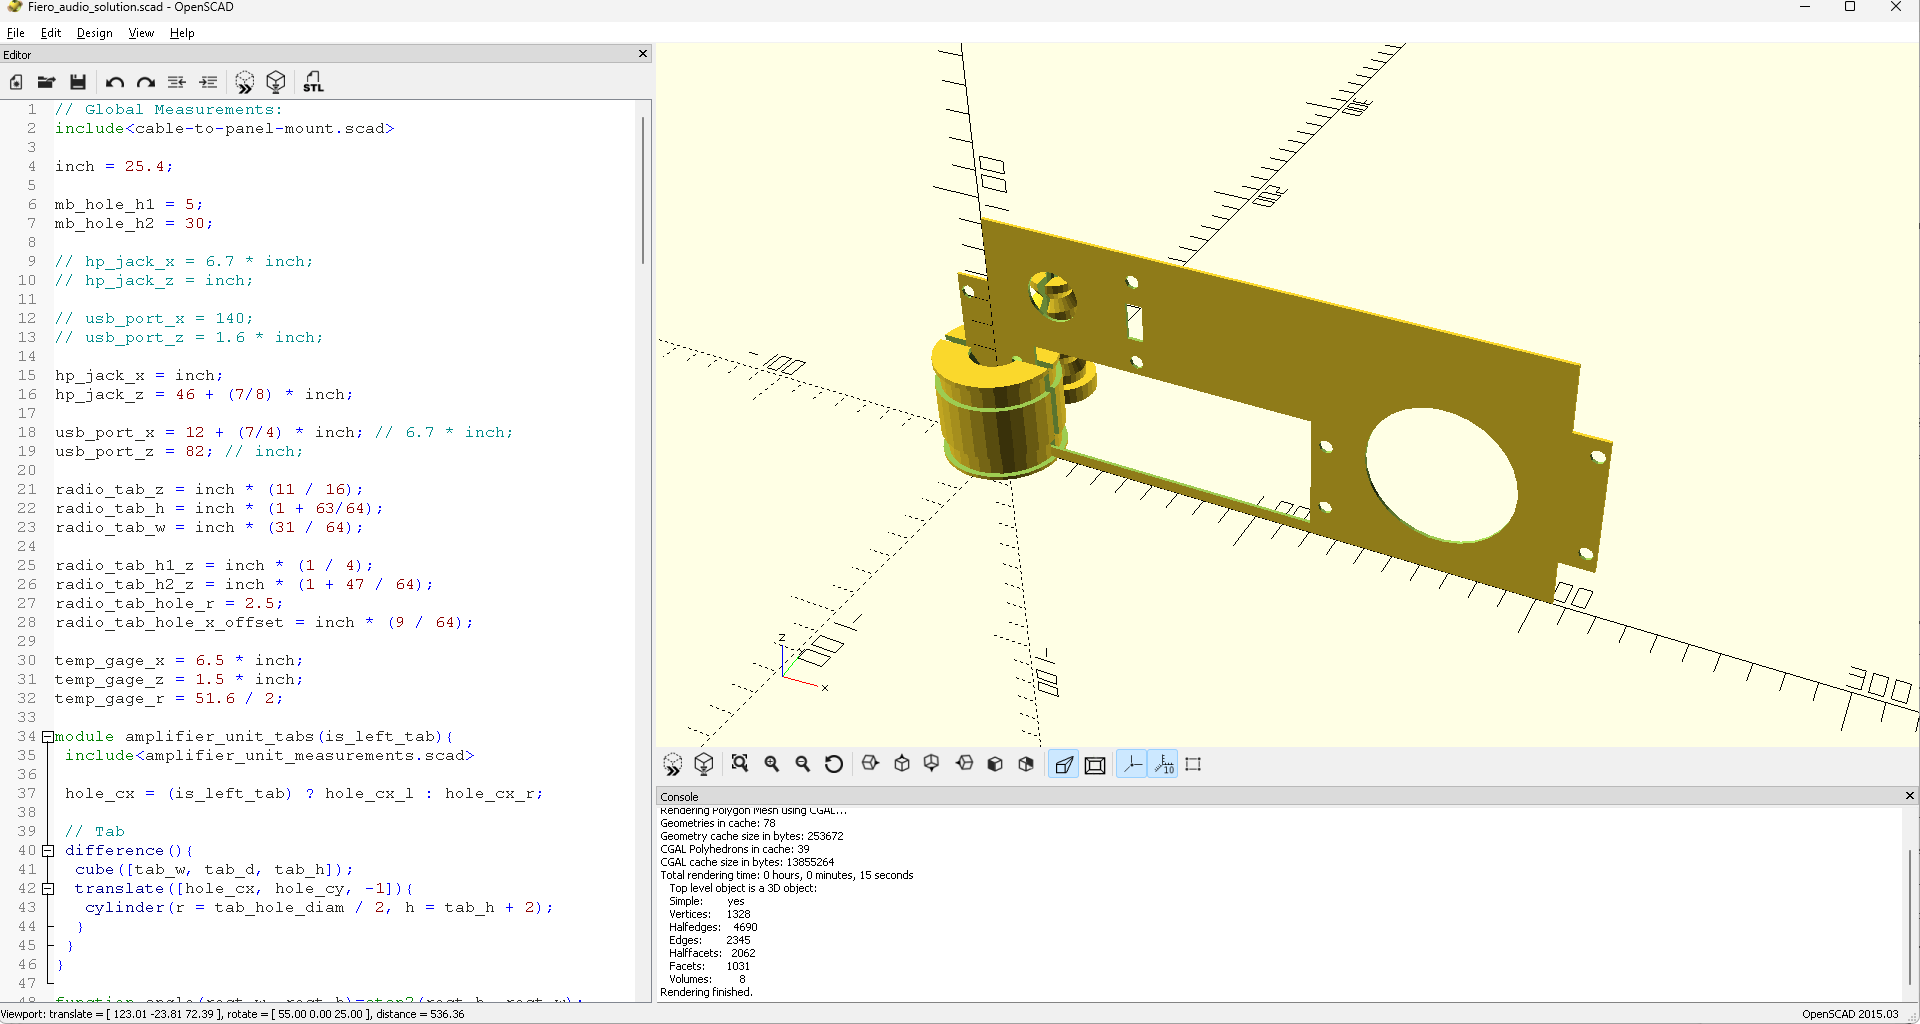Click the 'Vertices: 1328' console line
Screen dimensions: 1920x1024
710,914
